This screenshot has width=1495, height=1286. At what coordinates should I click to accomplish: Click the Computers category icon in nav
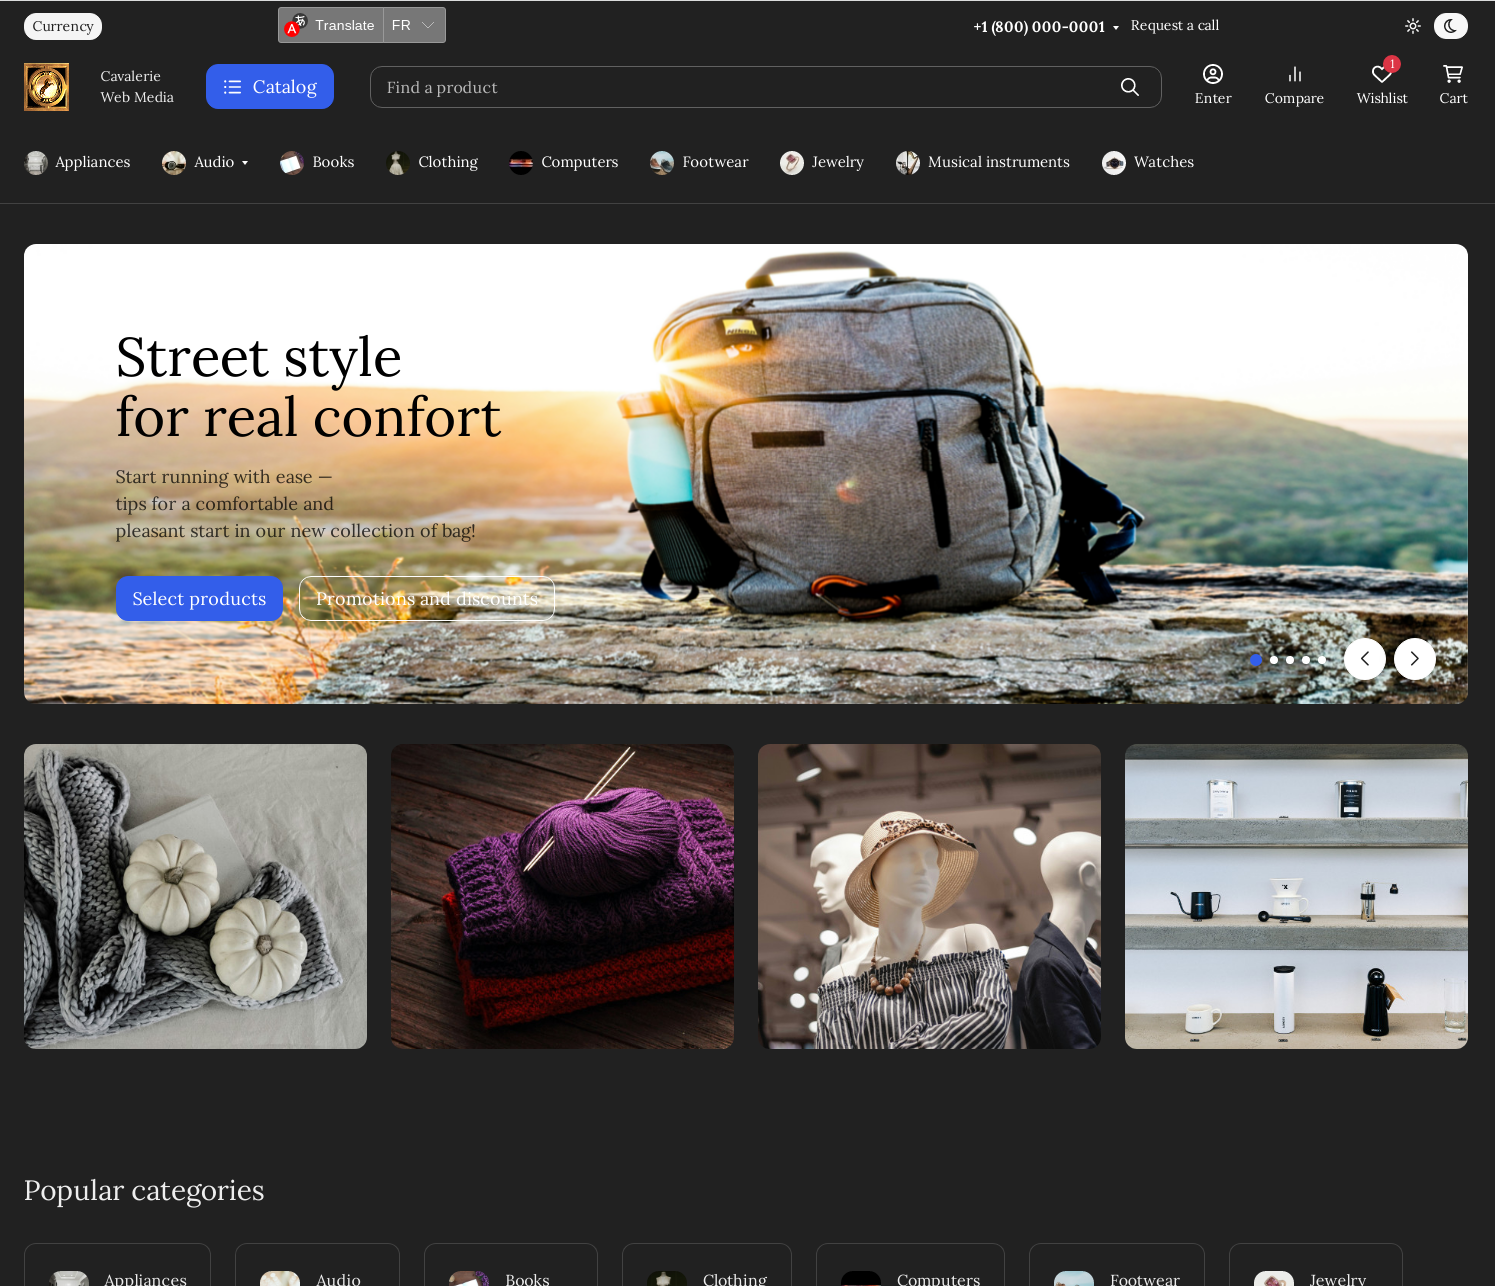[x=521, y=162]
